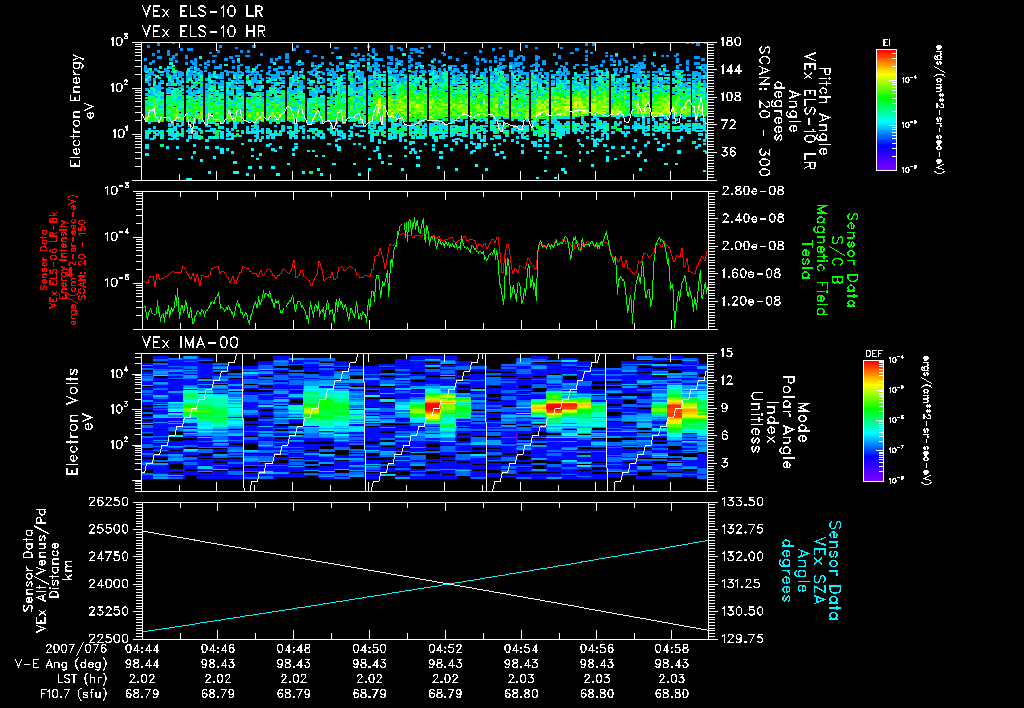Click the '2.00e-08' magnetic field tick

753,246
